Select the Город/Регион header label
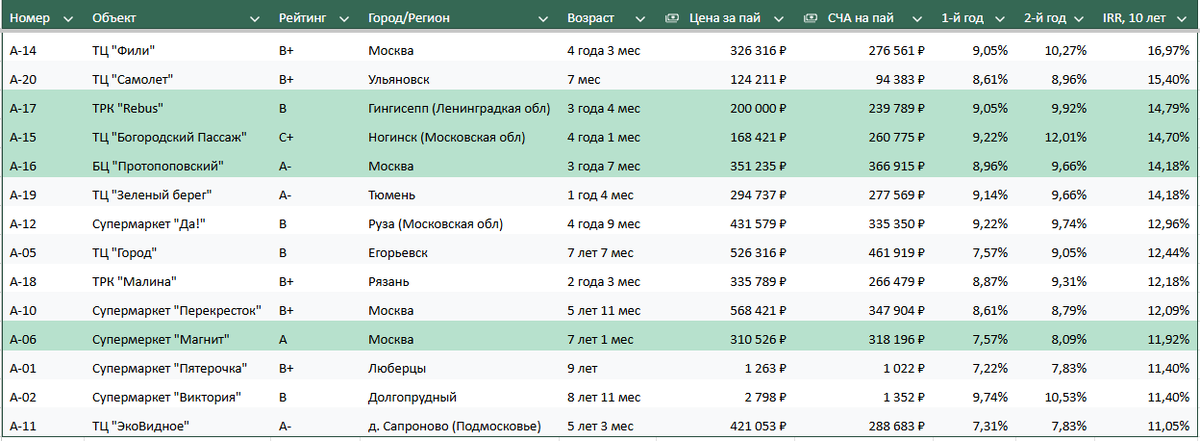The image size is (1200, 441). click(410, 19)
